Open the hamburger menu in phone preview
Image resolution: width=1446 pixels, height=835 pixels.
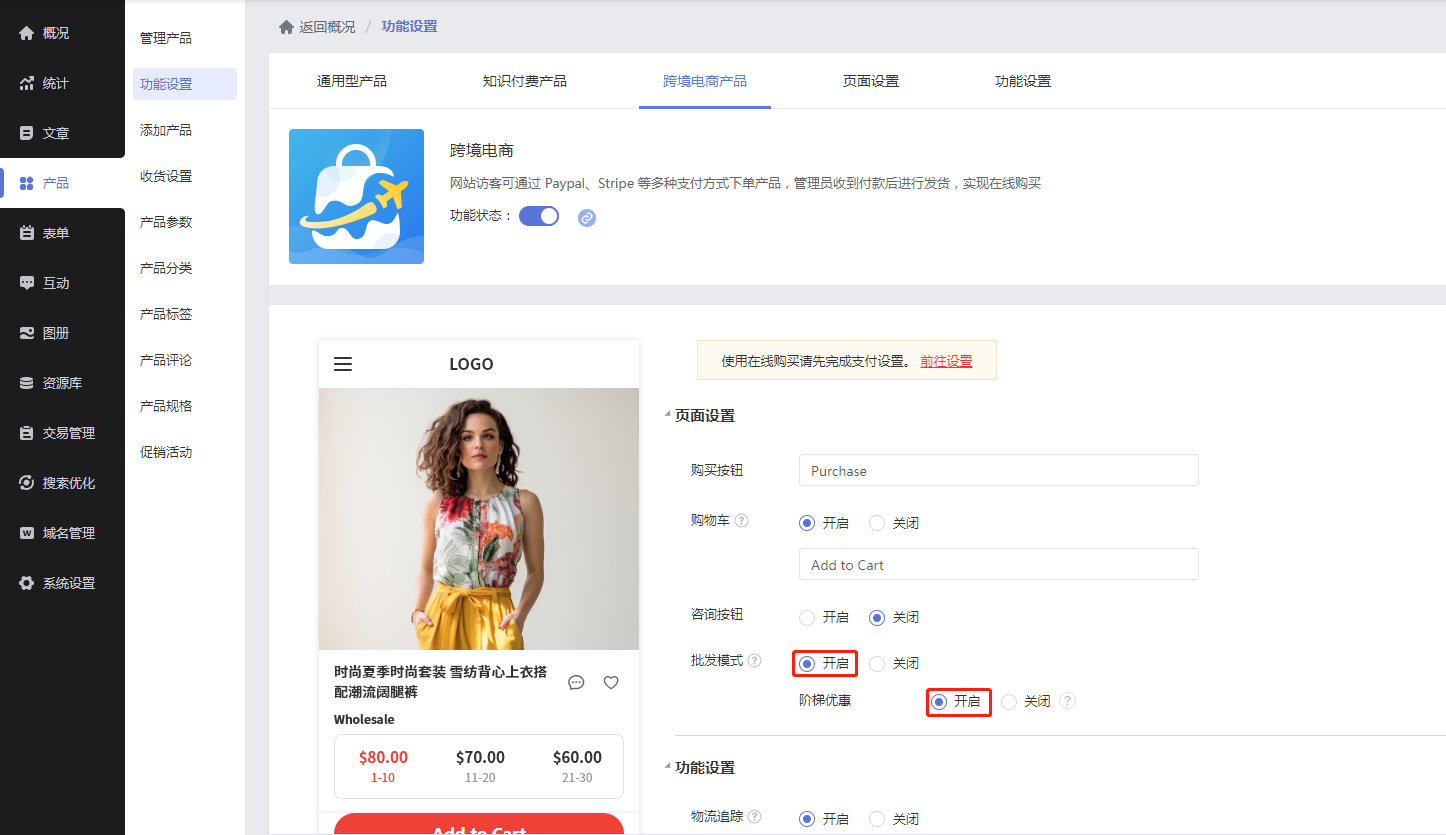tap(343, 364)
